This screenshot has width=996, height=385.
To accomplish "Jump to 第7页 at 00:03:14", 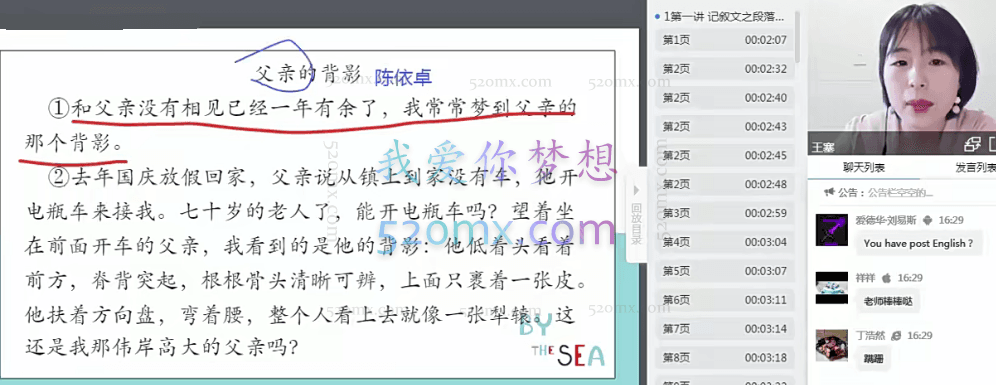I will tap(724, 329).
